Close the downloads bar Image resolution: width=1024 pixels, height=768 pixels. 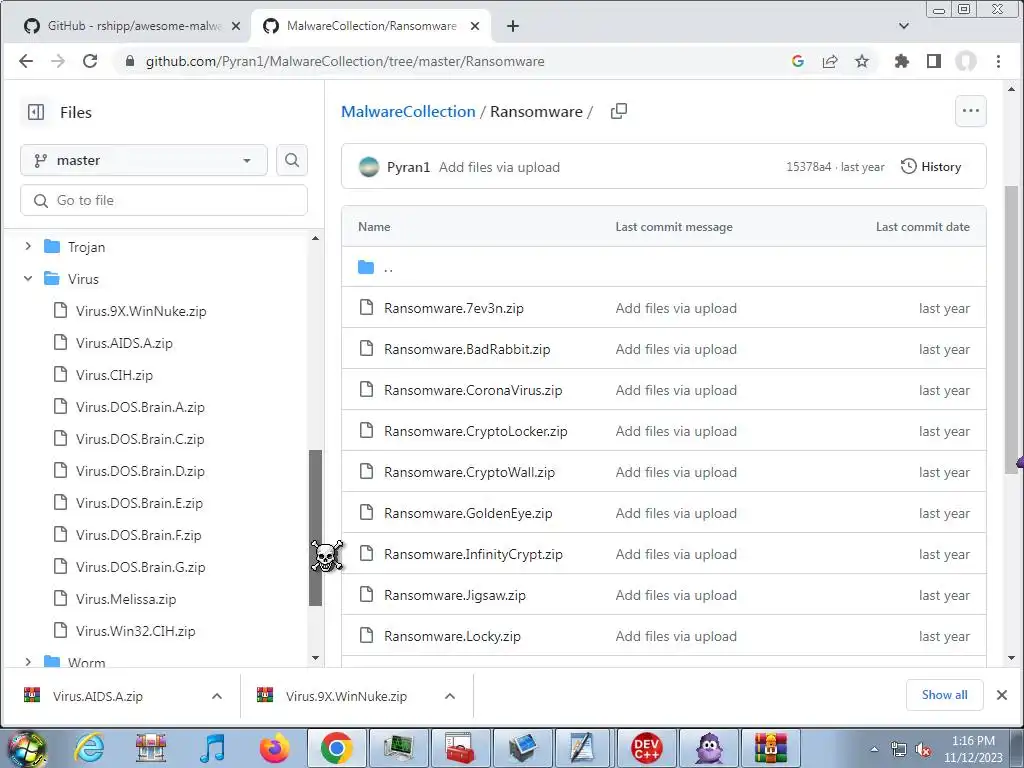(x=1002, y=695)
